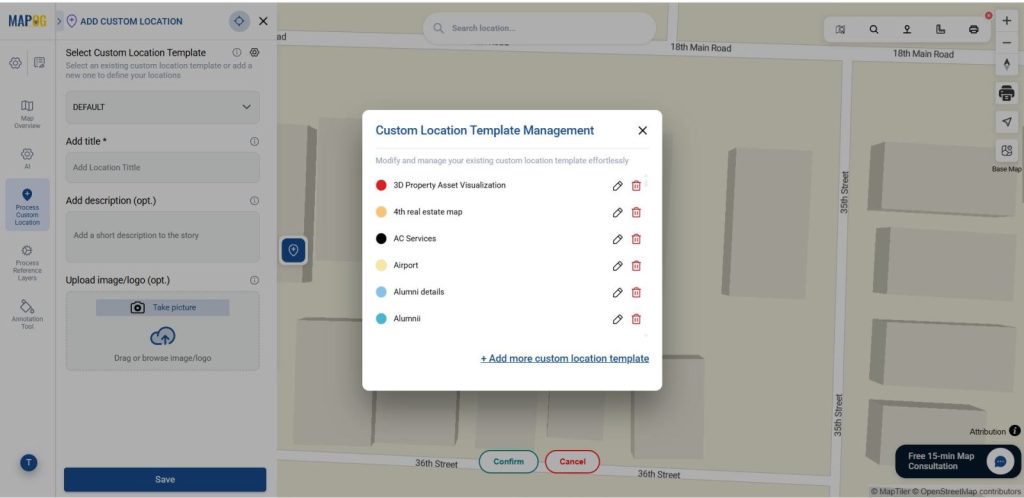The width and height of the screenshot is (1024, 498).
Task: Click the notes icon beside the gear
Action: coord(39,63)
